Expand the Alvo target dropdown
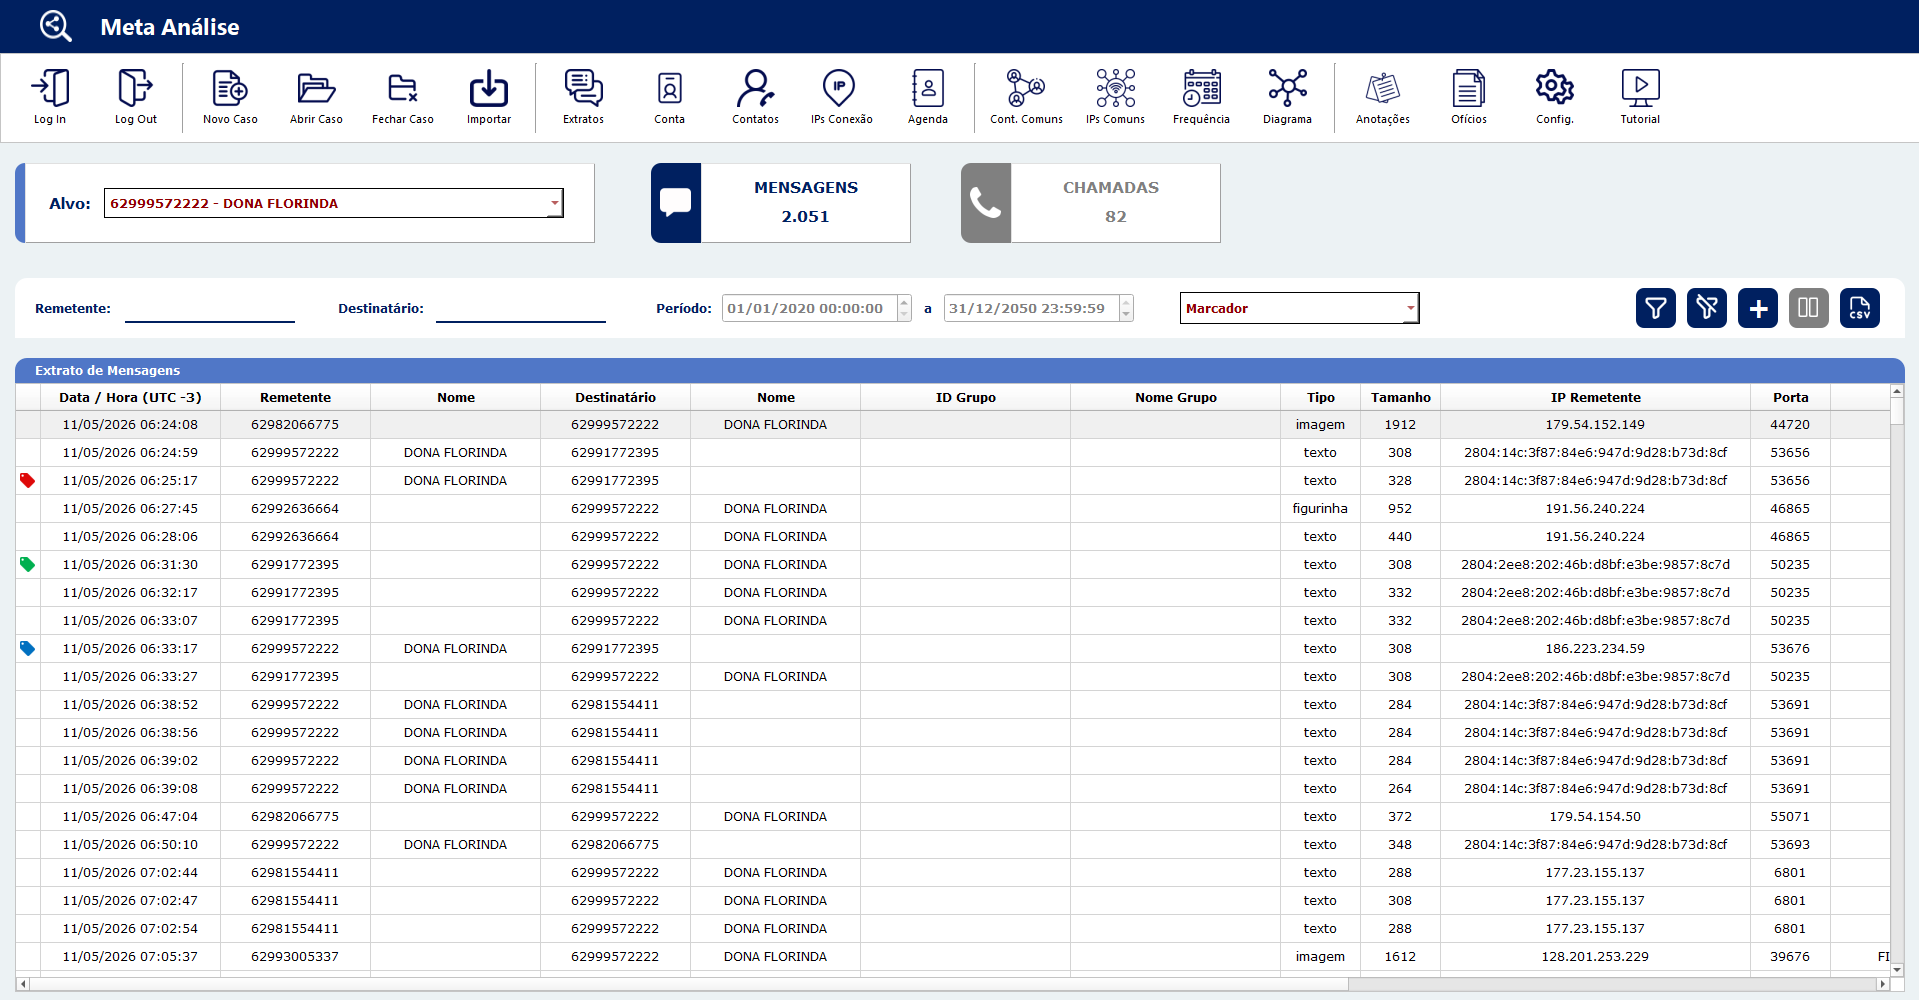1919x1000 pixels. click(554, 203)
